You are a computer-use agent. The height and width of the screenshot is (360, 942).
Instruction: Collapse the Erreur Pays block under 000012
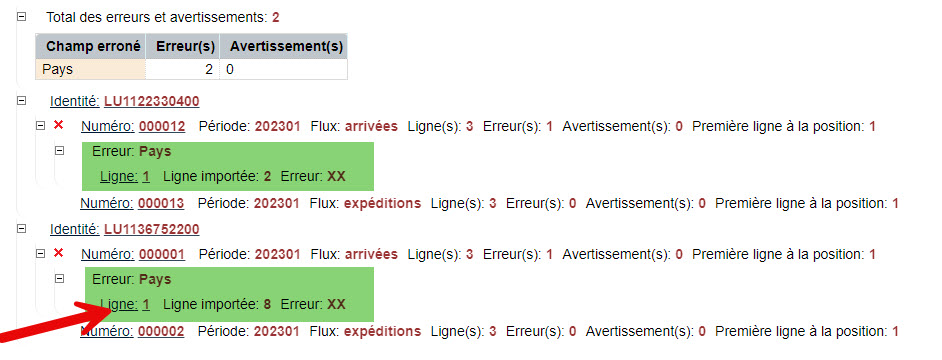click(x=59, y=151)
